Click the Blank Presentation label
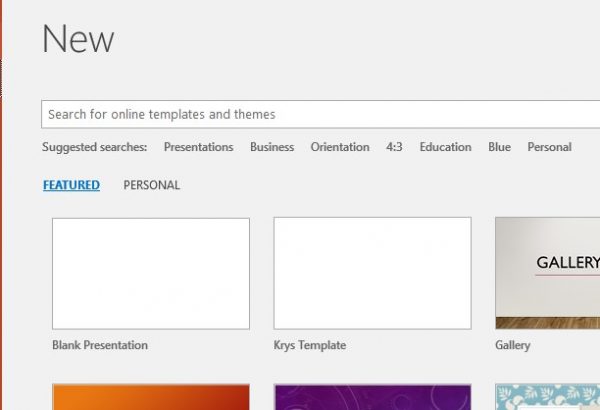 tap(100, 345)
